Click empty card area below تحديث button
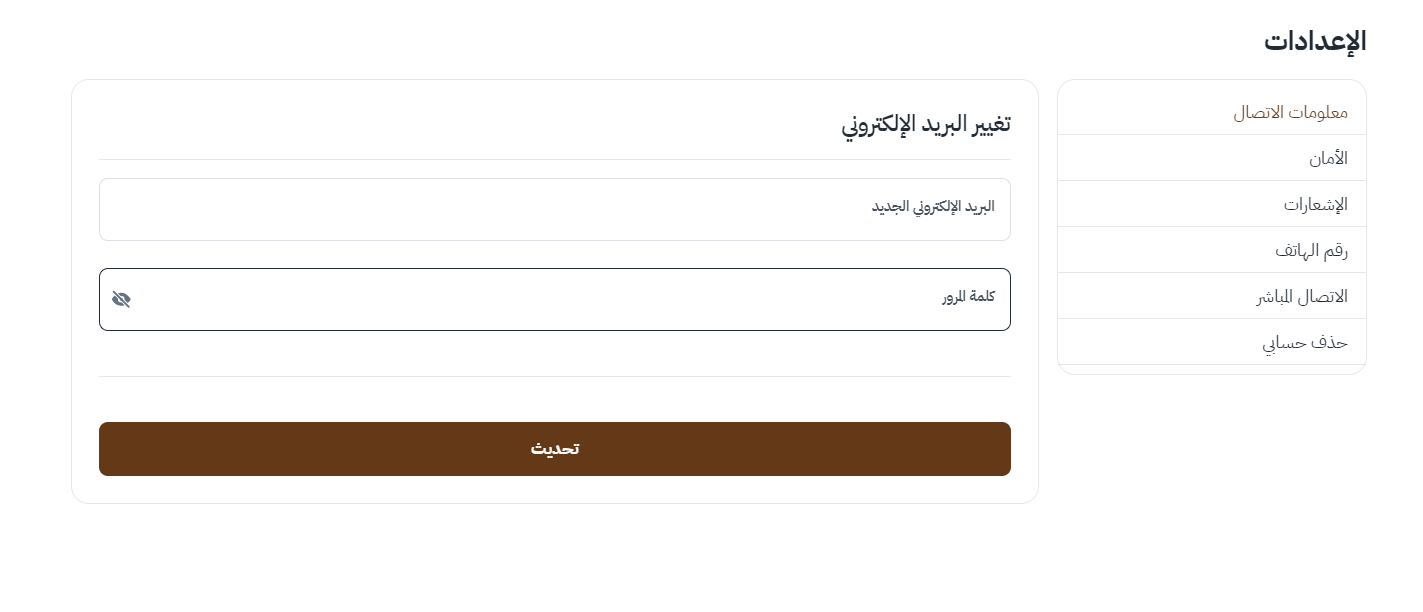This screenshot has height=612, width=1423. [x=554, y=489]
